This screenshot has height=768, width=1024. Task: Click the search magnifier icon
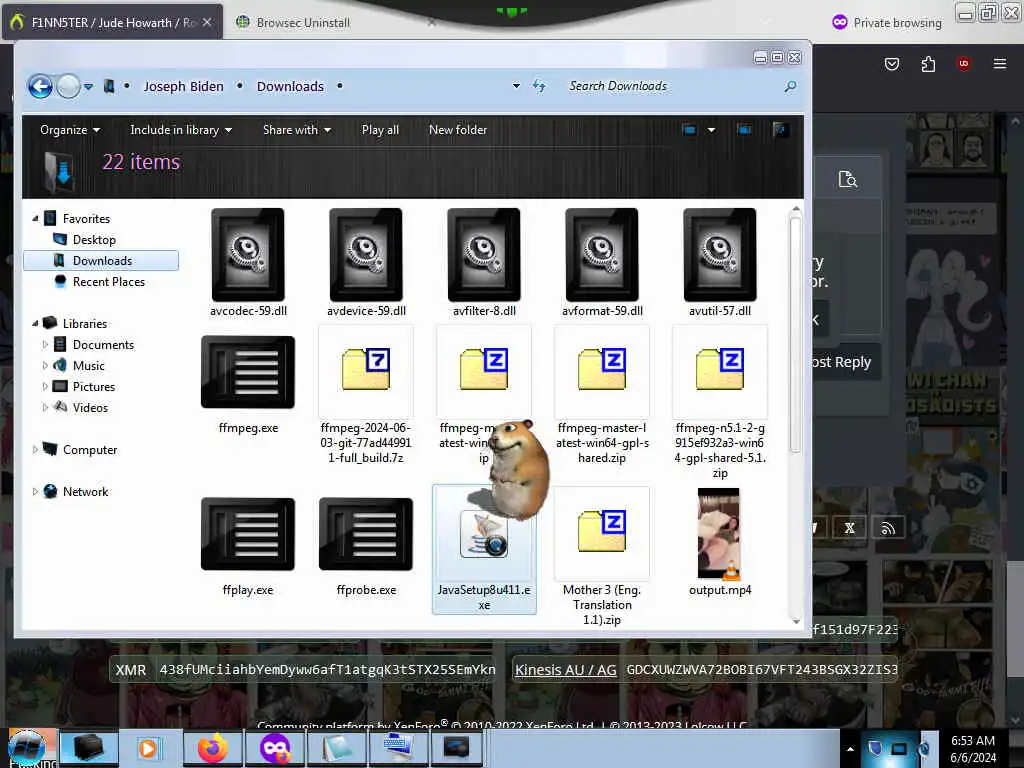[x=790, y=86]
